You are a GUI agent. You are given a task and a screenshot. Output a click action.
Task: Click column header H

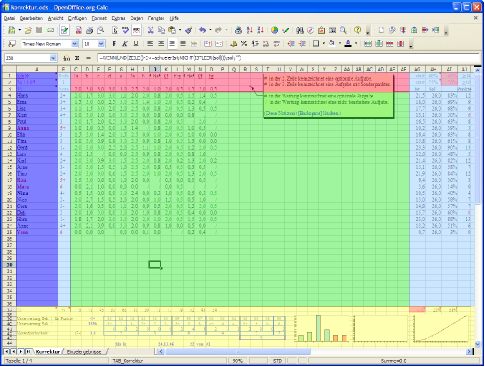(132, 69)
